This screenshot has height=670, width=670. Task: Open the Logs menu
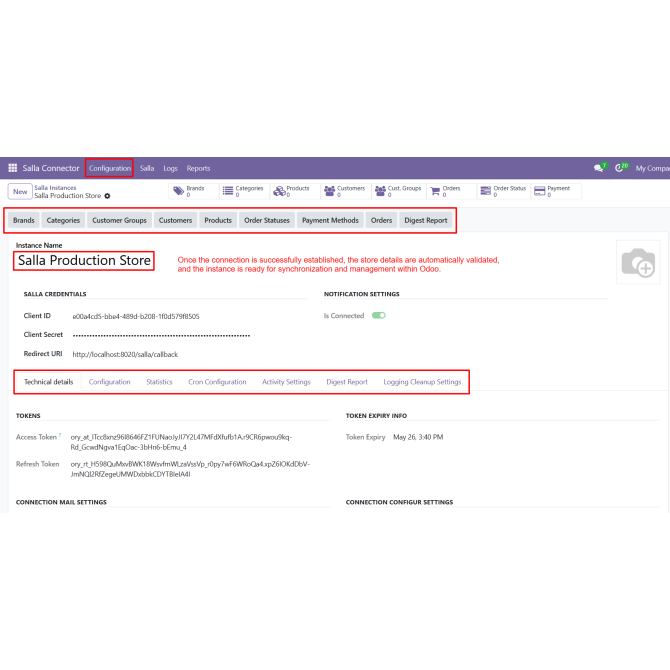[170, 168]
